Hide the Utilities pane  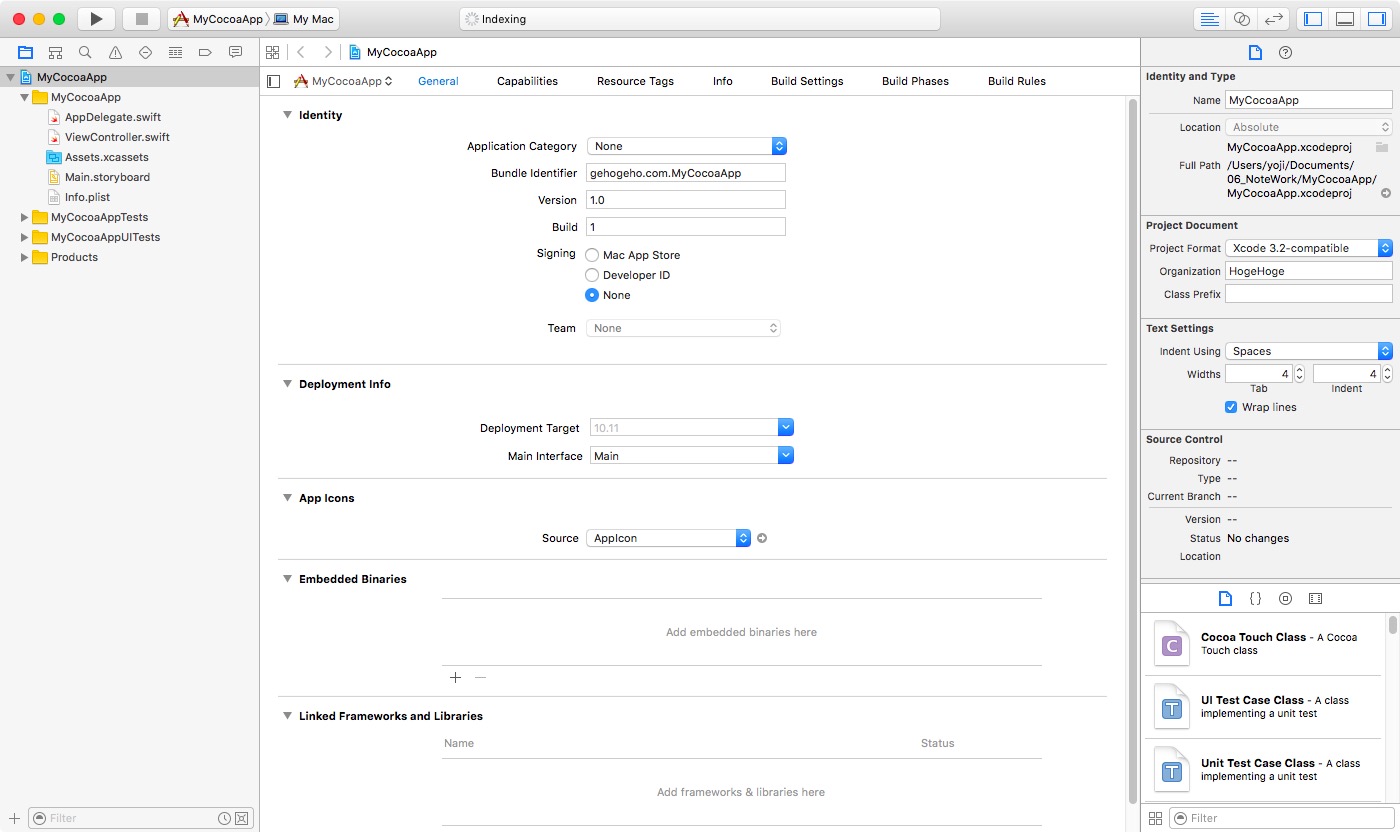pyautogui.click(x=1376, y=19)
